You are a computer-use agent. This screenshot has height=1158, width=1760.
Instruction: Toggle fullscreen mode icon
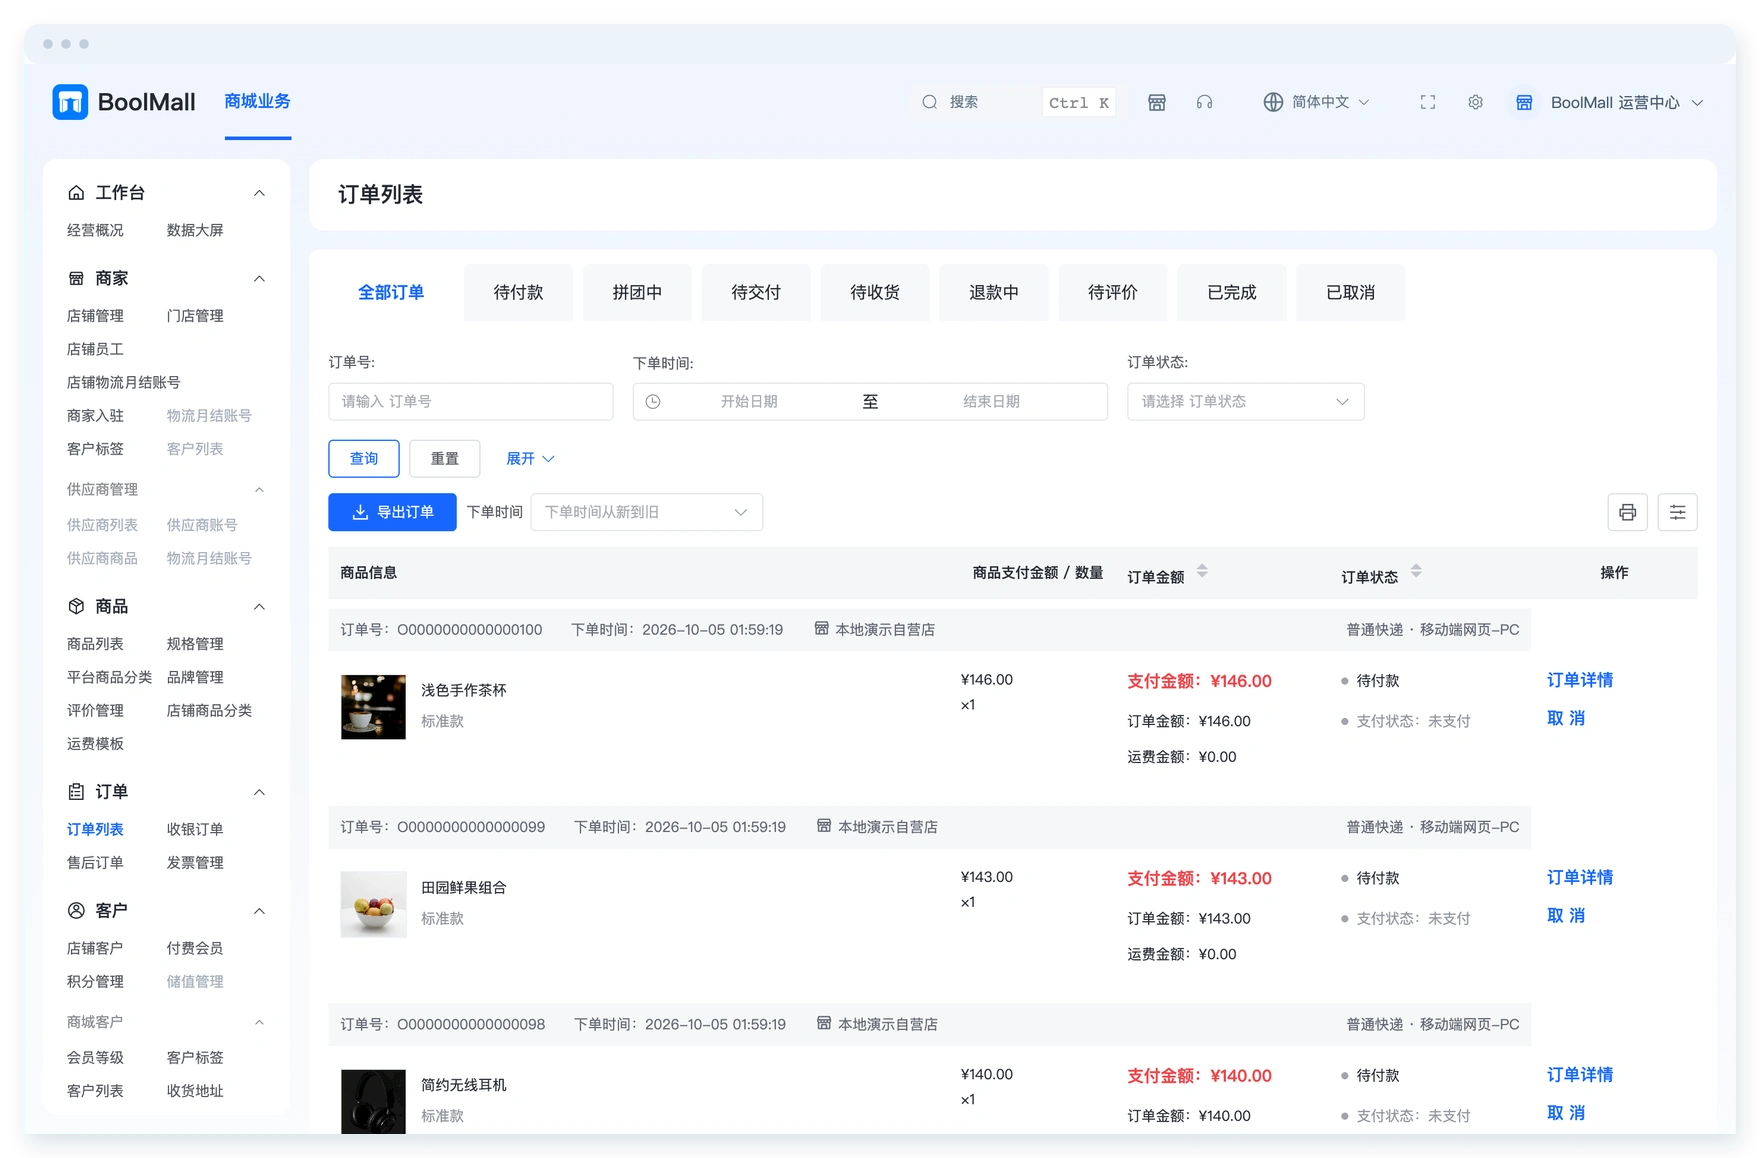pyautogui.click(x=1428, y=102)
